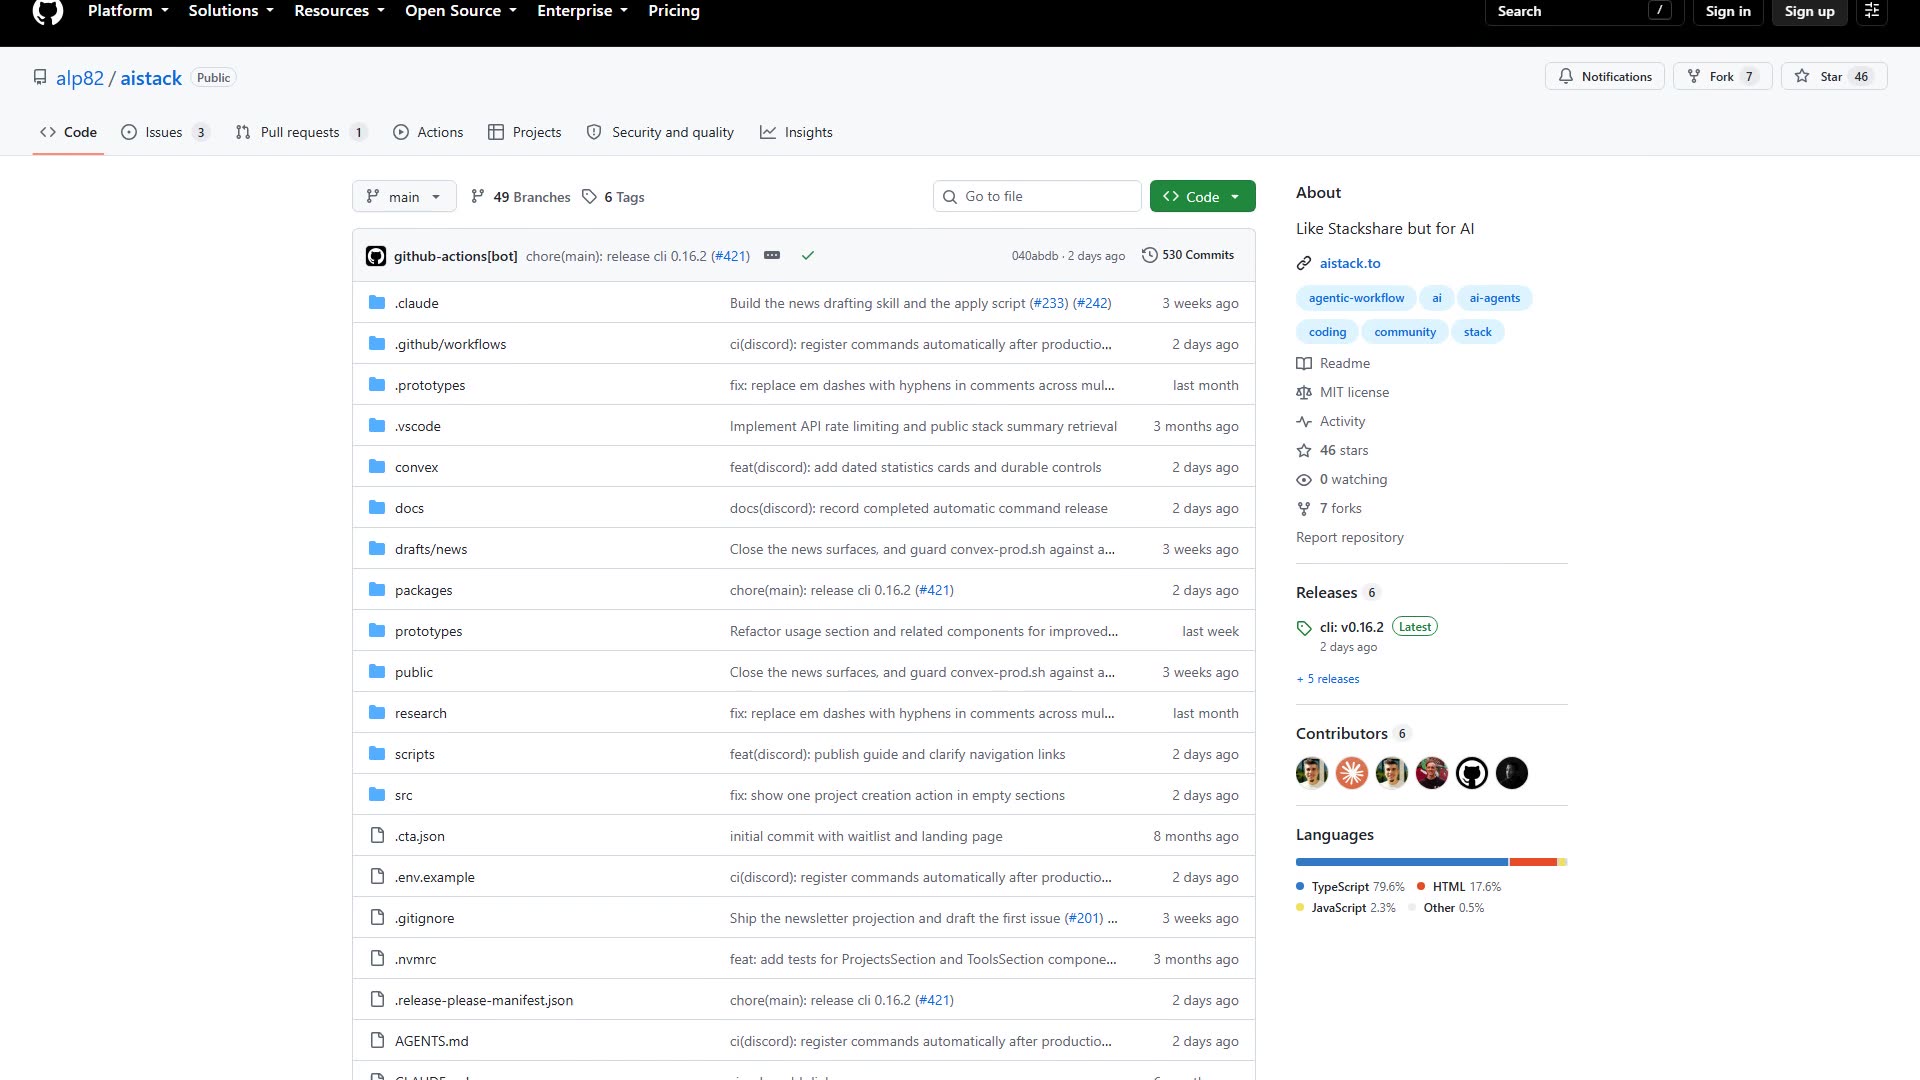Open the orange starburst contributor avatar
Image resolution: width=1920 pixels, height=1080 pixels.
1352,773
